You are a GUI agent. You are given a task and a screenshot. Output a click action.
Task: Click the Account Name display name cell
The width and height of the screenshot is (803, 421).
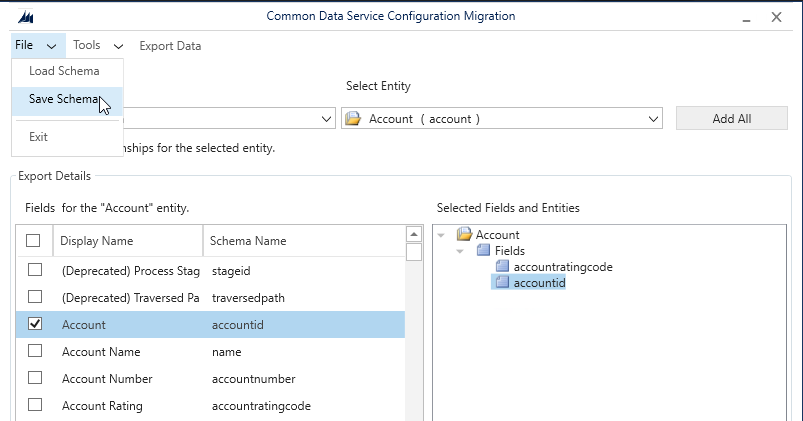tap(101, 352)
